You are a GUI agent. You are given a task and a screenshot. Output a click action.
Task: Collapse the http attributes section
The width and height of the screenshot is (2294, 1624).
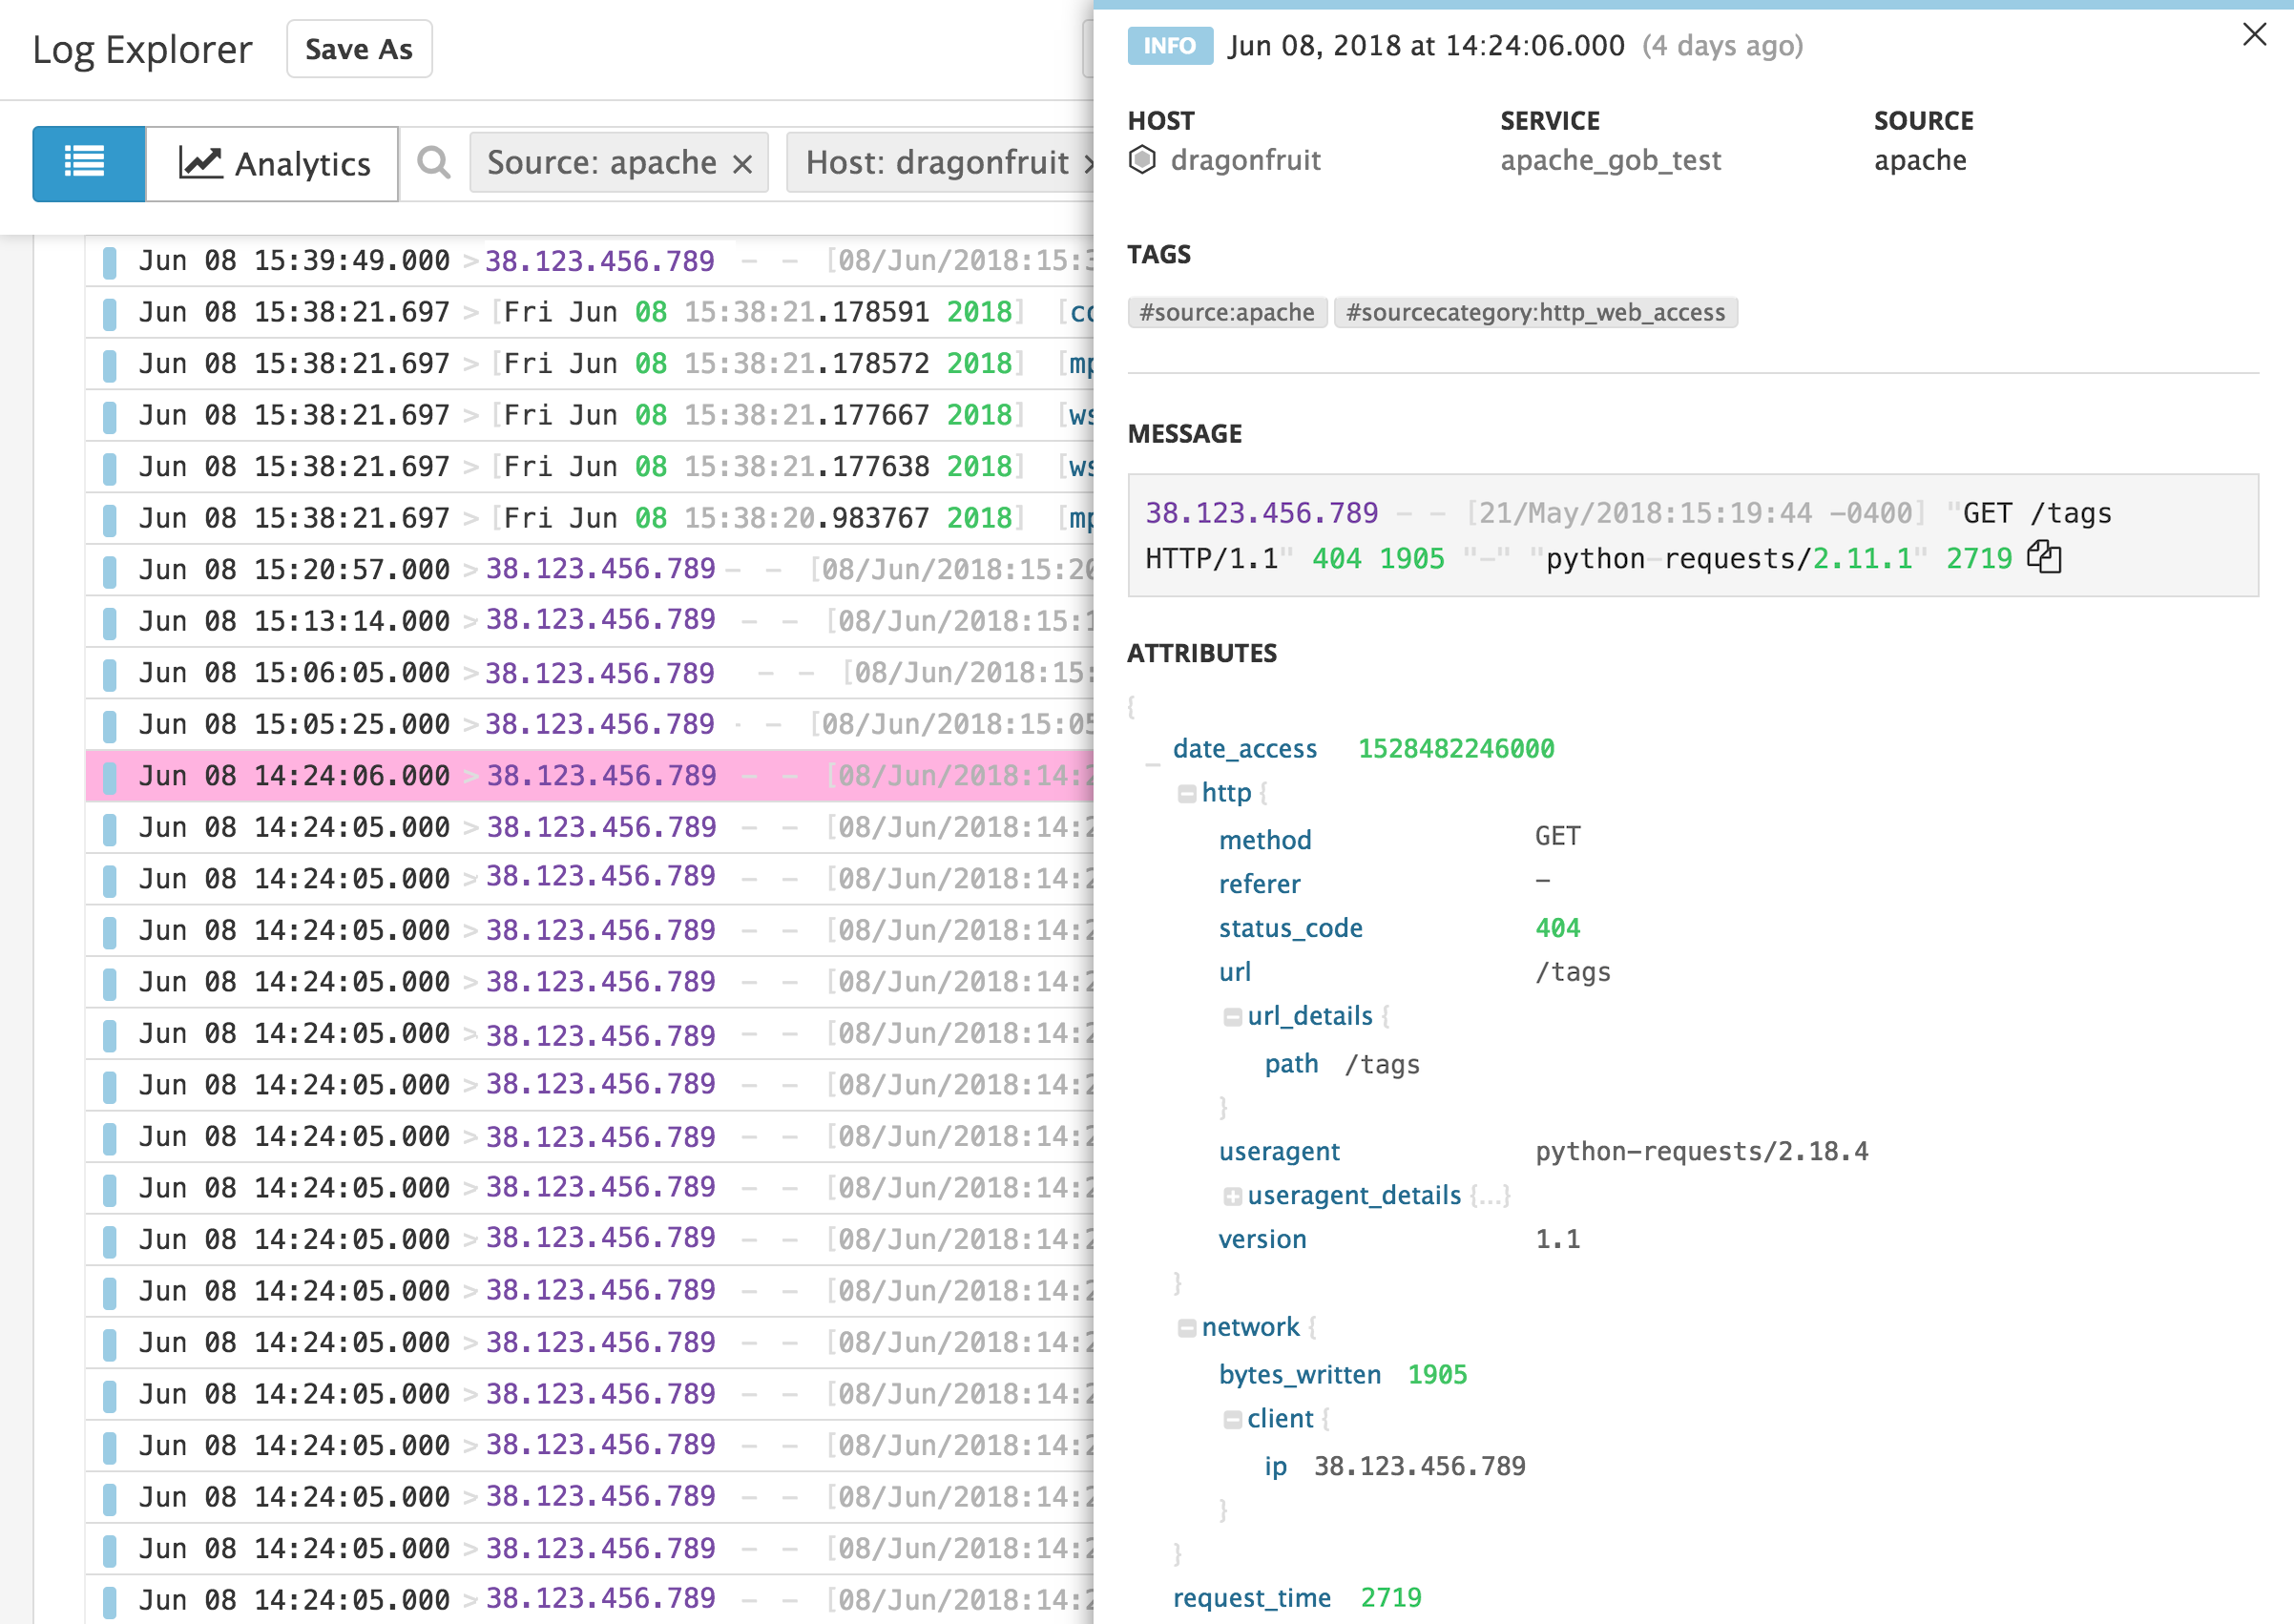pyautogui.click(x=1186, y=792)
